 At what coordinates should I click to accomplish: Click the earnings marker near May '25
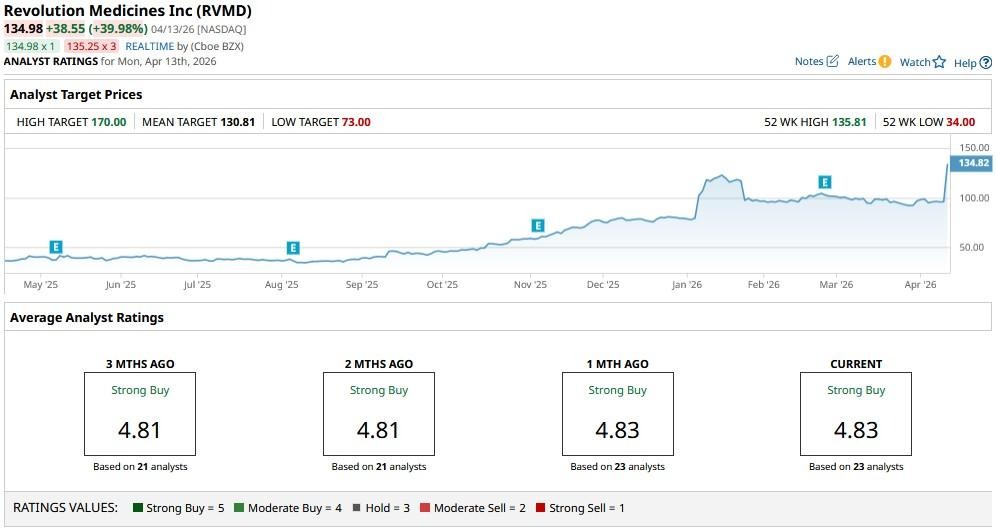pyautogui.click(x=56, y=247)
